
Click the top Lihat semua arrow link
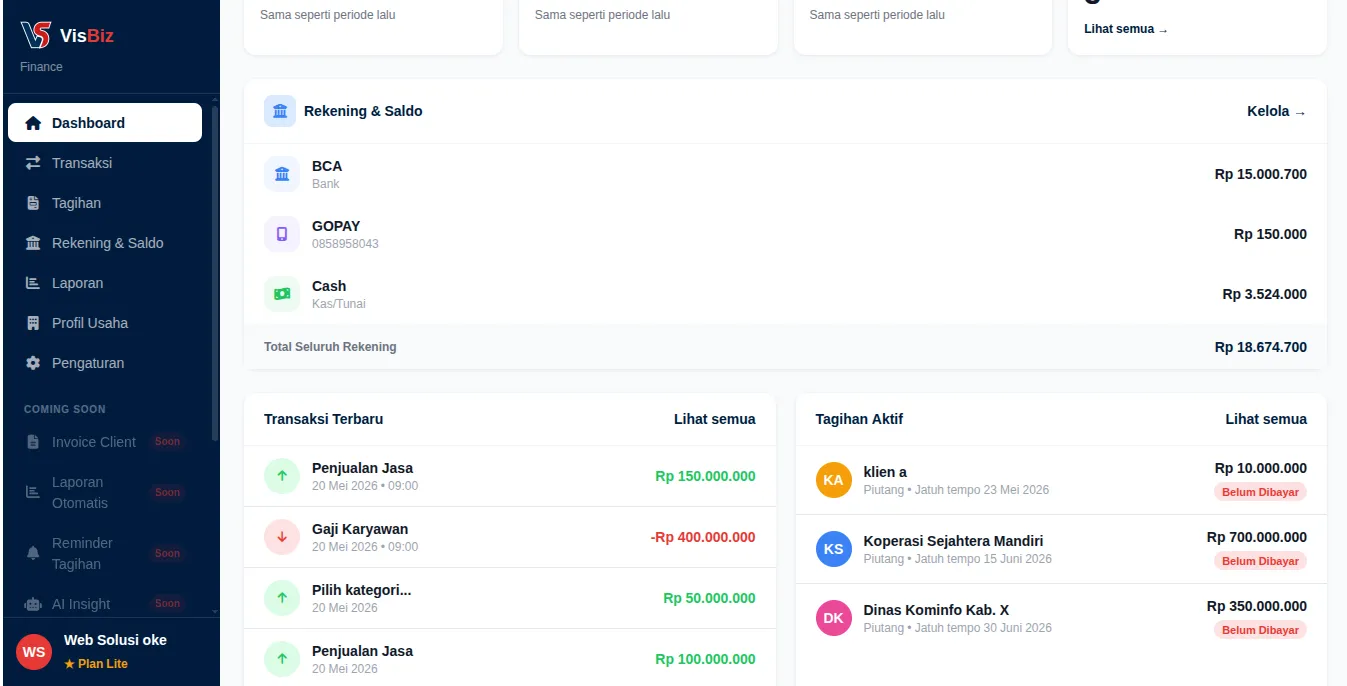[1126, 29]
